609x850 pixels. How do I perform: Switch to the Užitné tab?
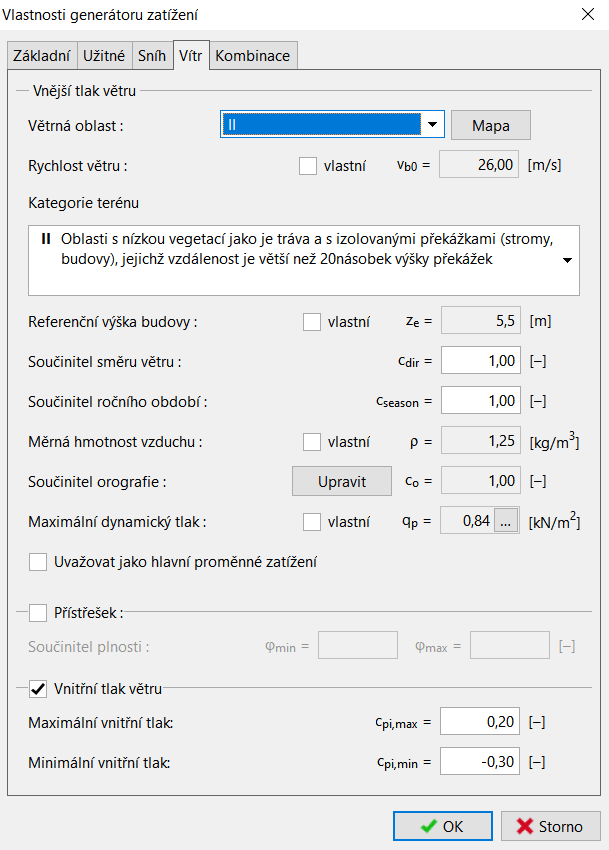104,55
